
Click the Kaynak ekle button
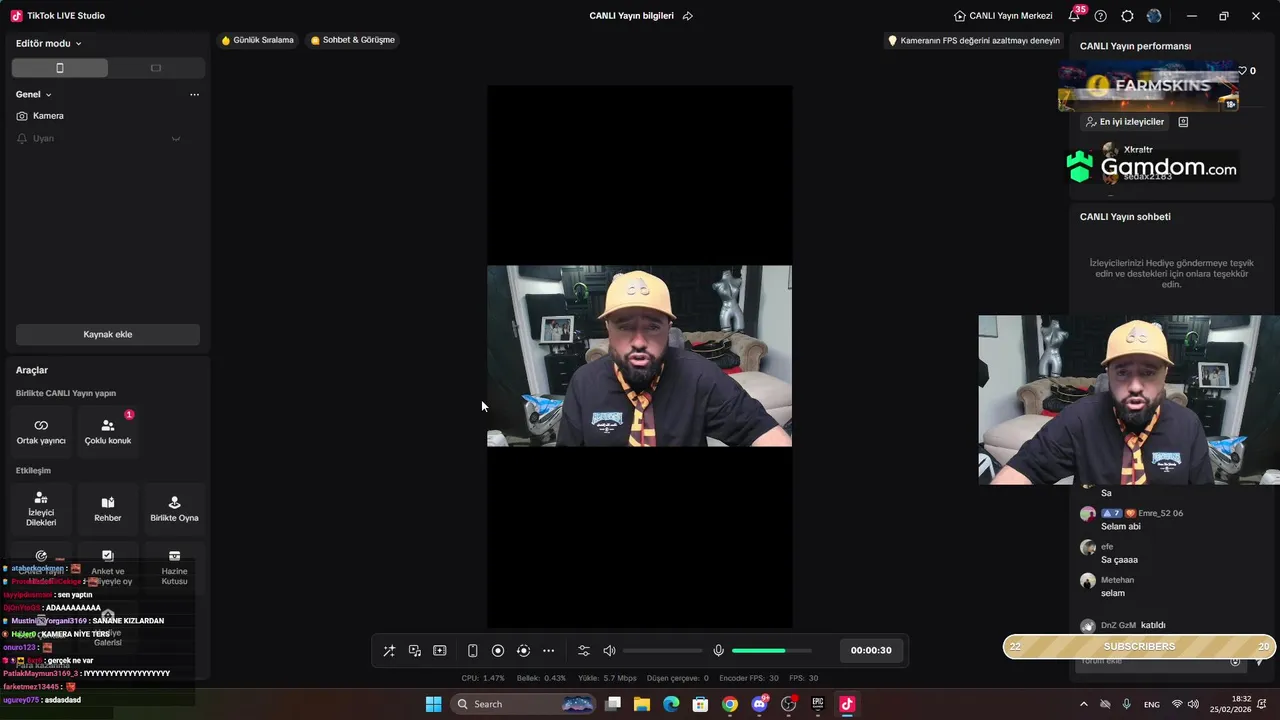(108, 334)
